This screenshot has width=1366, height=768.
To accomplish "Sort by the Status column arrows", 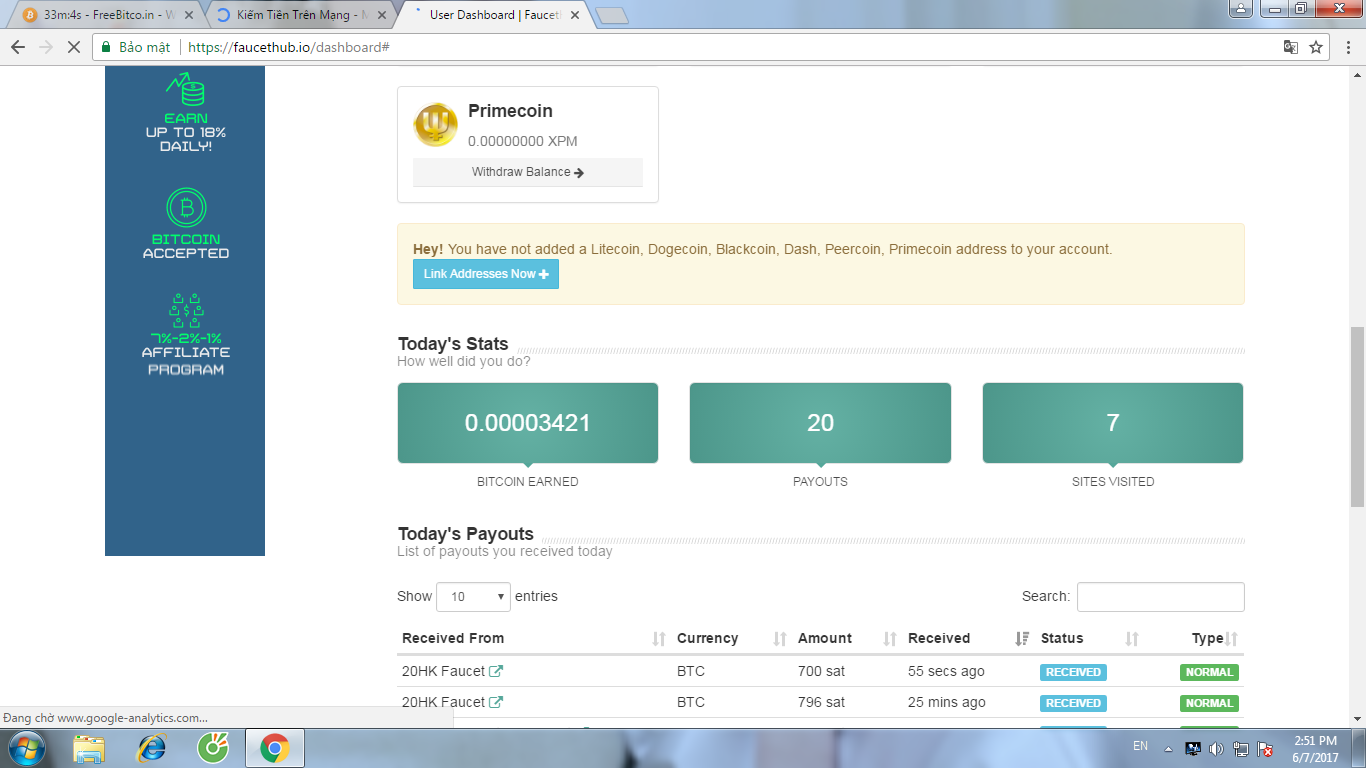I will click(1132, 639).
